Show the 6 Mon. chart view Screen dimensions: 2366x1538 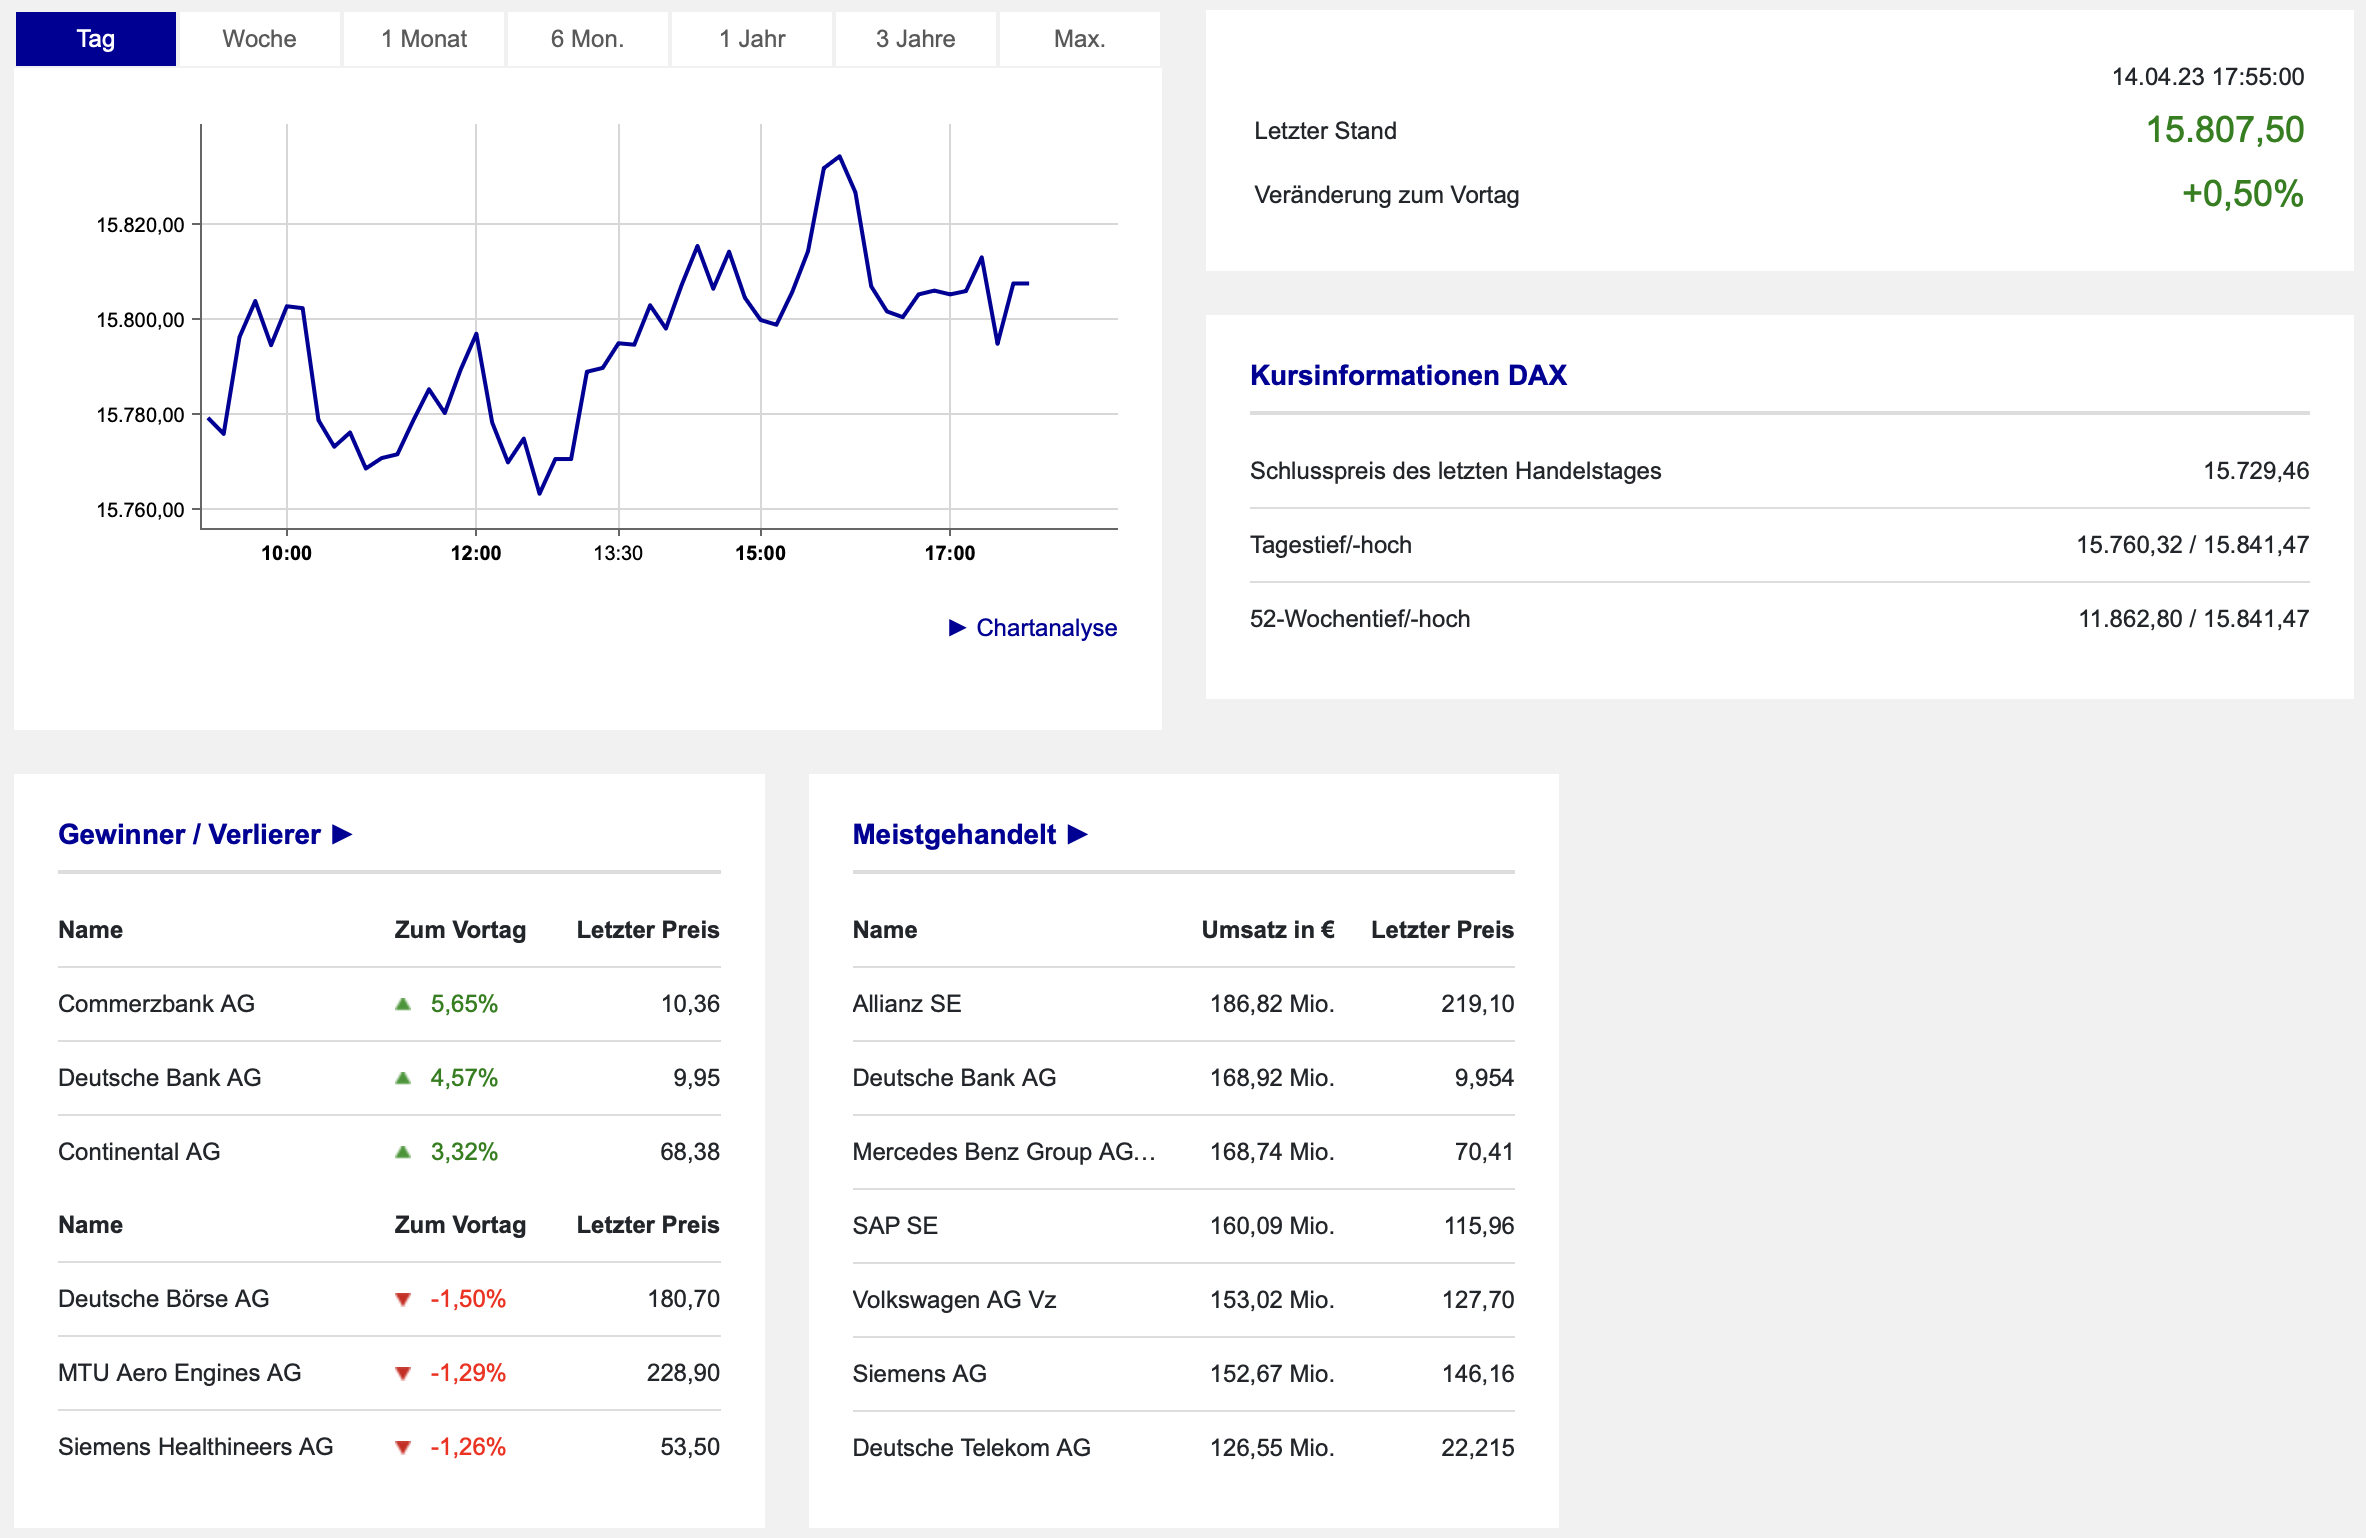587,39
